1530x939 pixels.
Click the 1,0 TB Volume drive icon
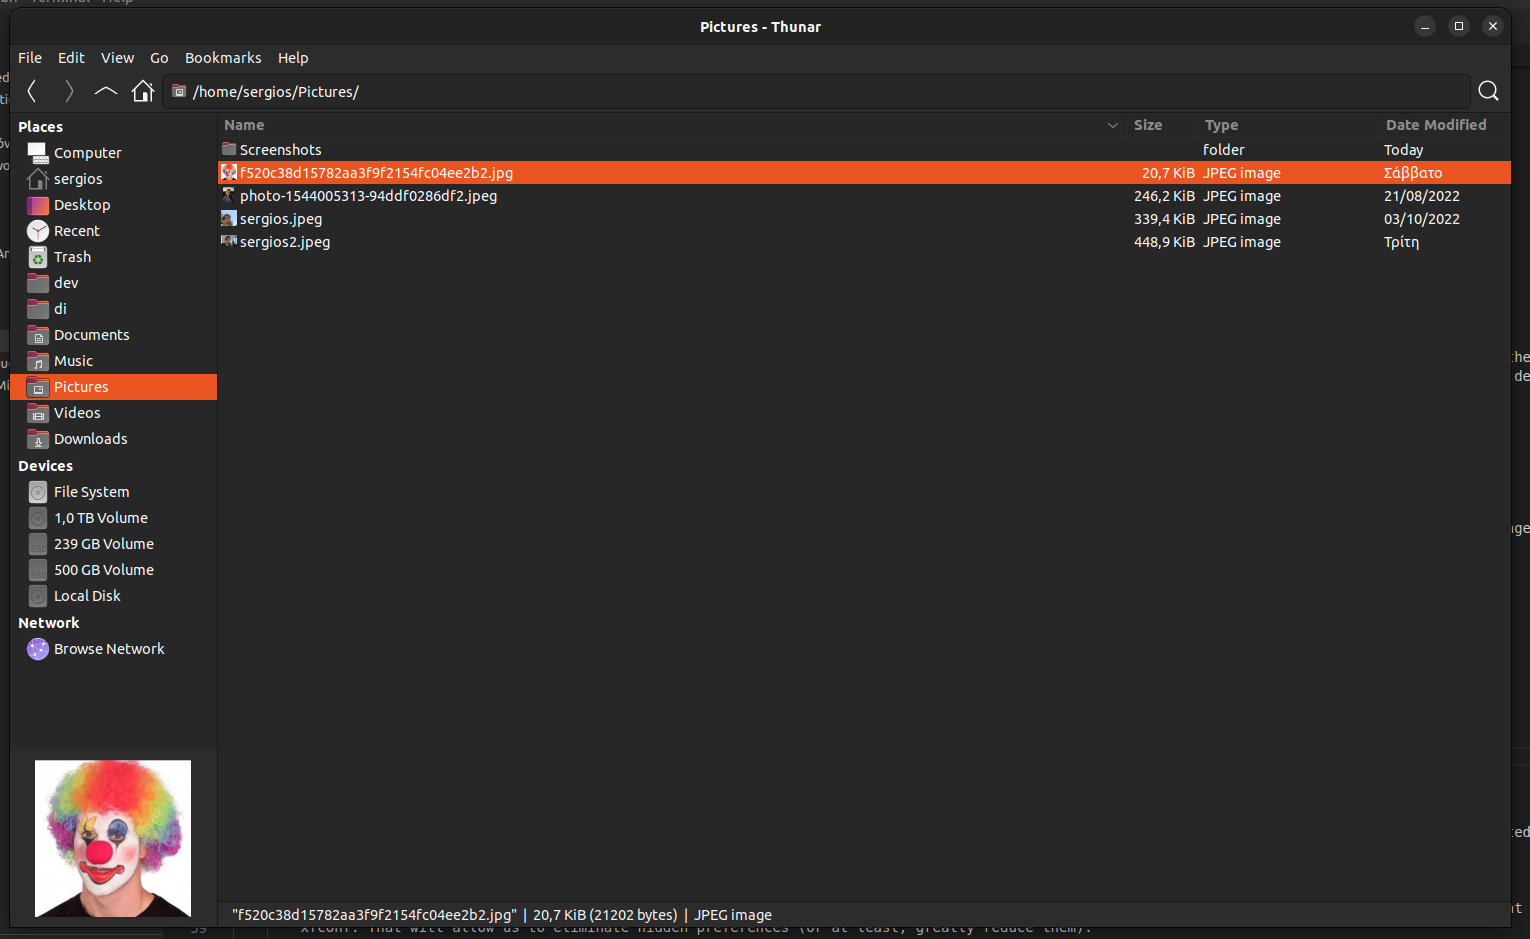[38, 518]
